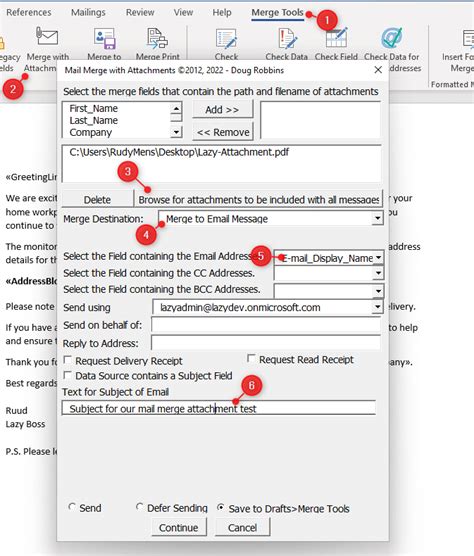Open the Help tab
The width and height of the screenshot is (474, 556).
click(x=222, y=12)
